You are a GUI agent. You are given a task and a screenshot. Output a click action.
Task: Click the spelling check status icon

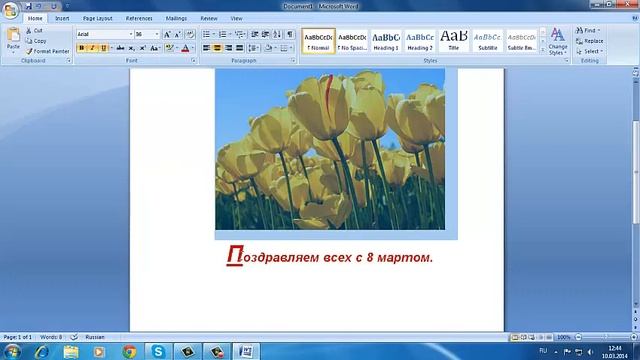[x=74, y=337]
